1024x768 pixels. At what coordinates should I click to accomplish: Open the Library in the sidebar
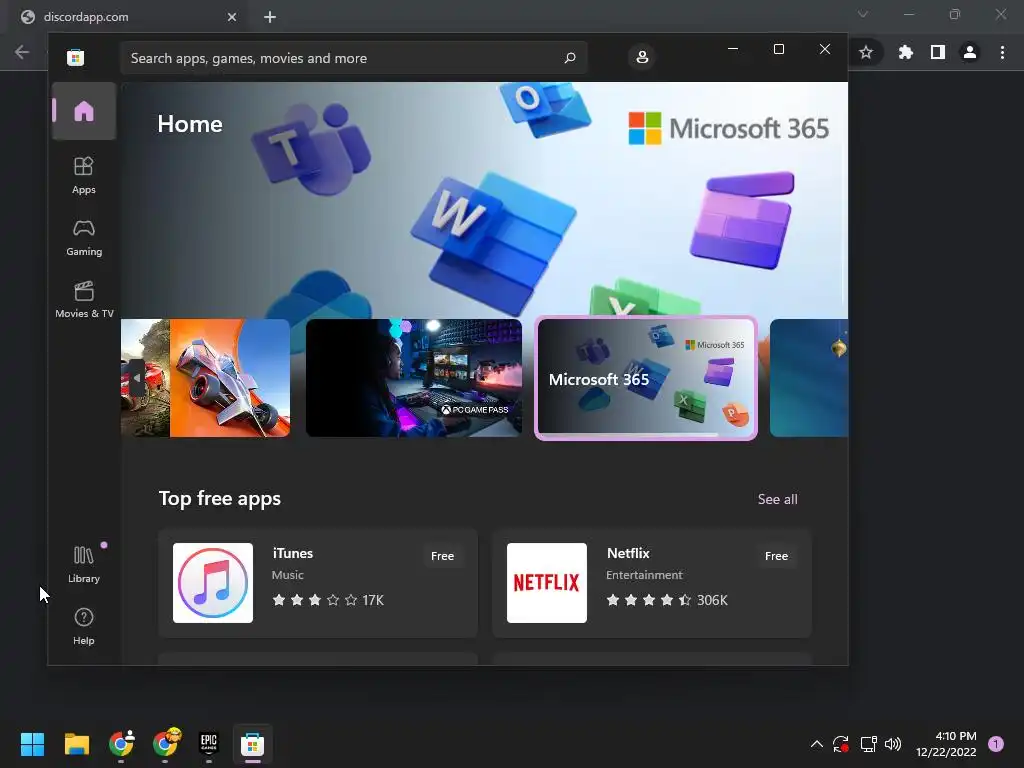tap(84, 564)
